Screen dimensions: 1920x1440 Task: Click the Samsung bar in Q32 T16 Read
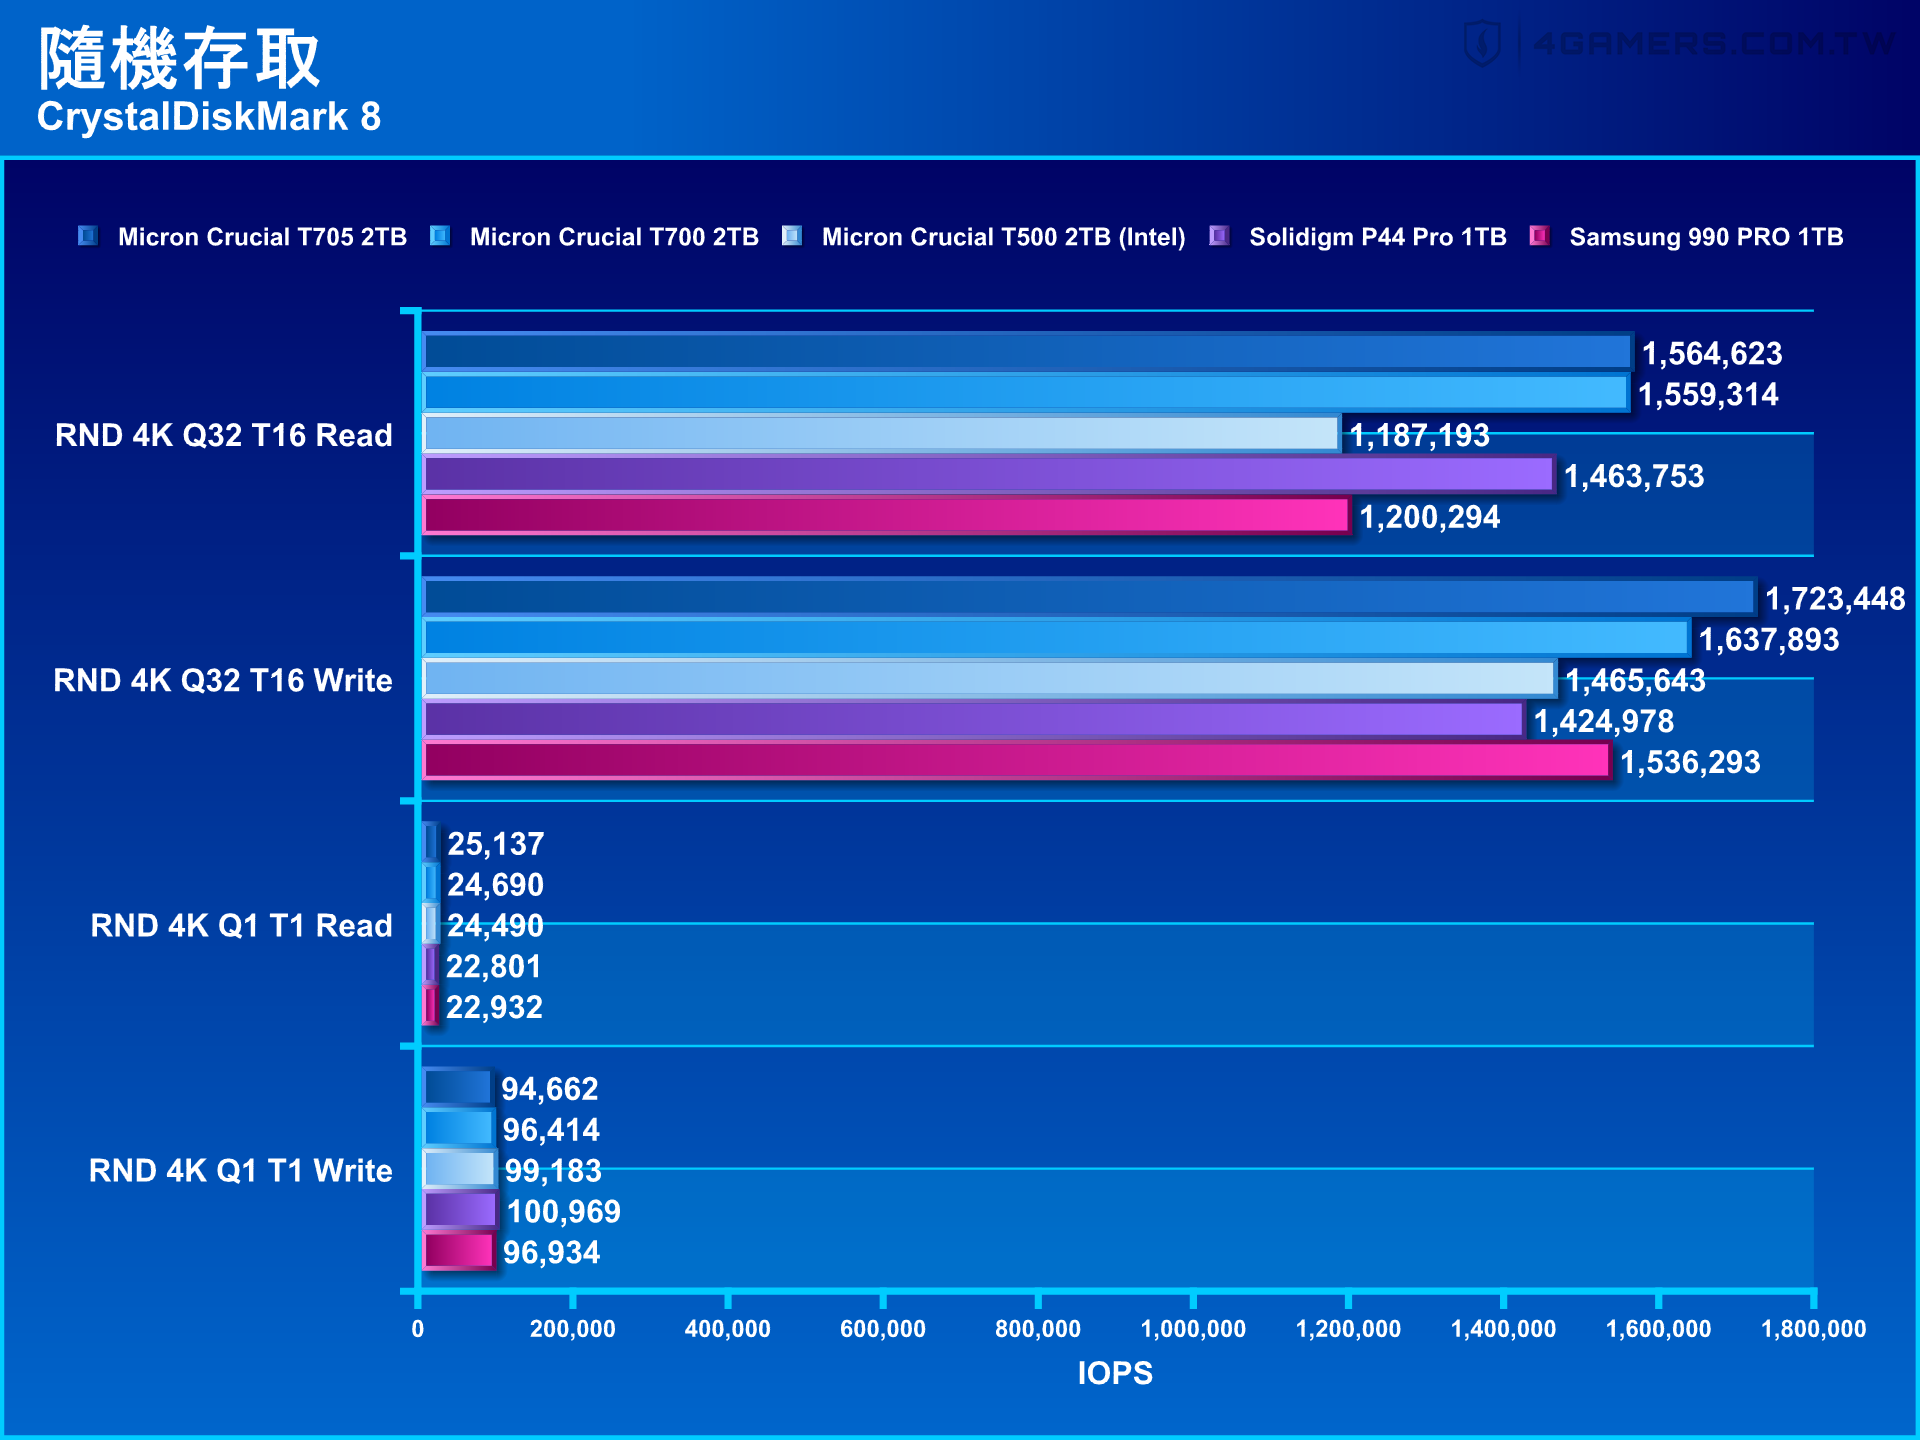pos(886,515)
